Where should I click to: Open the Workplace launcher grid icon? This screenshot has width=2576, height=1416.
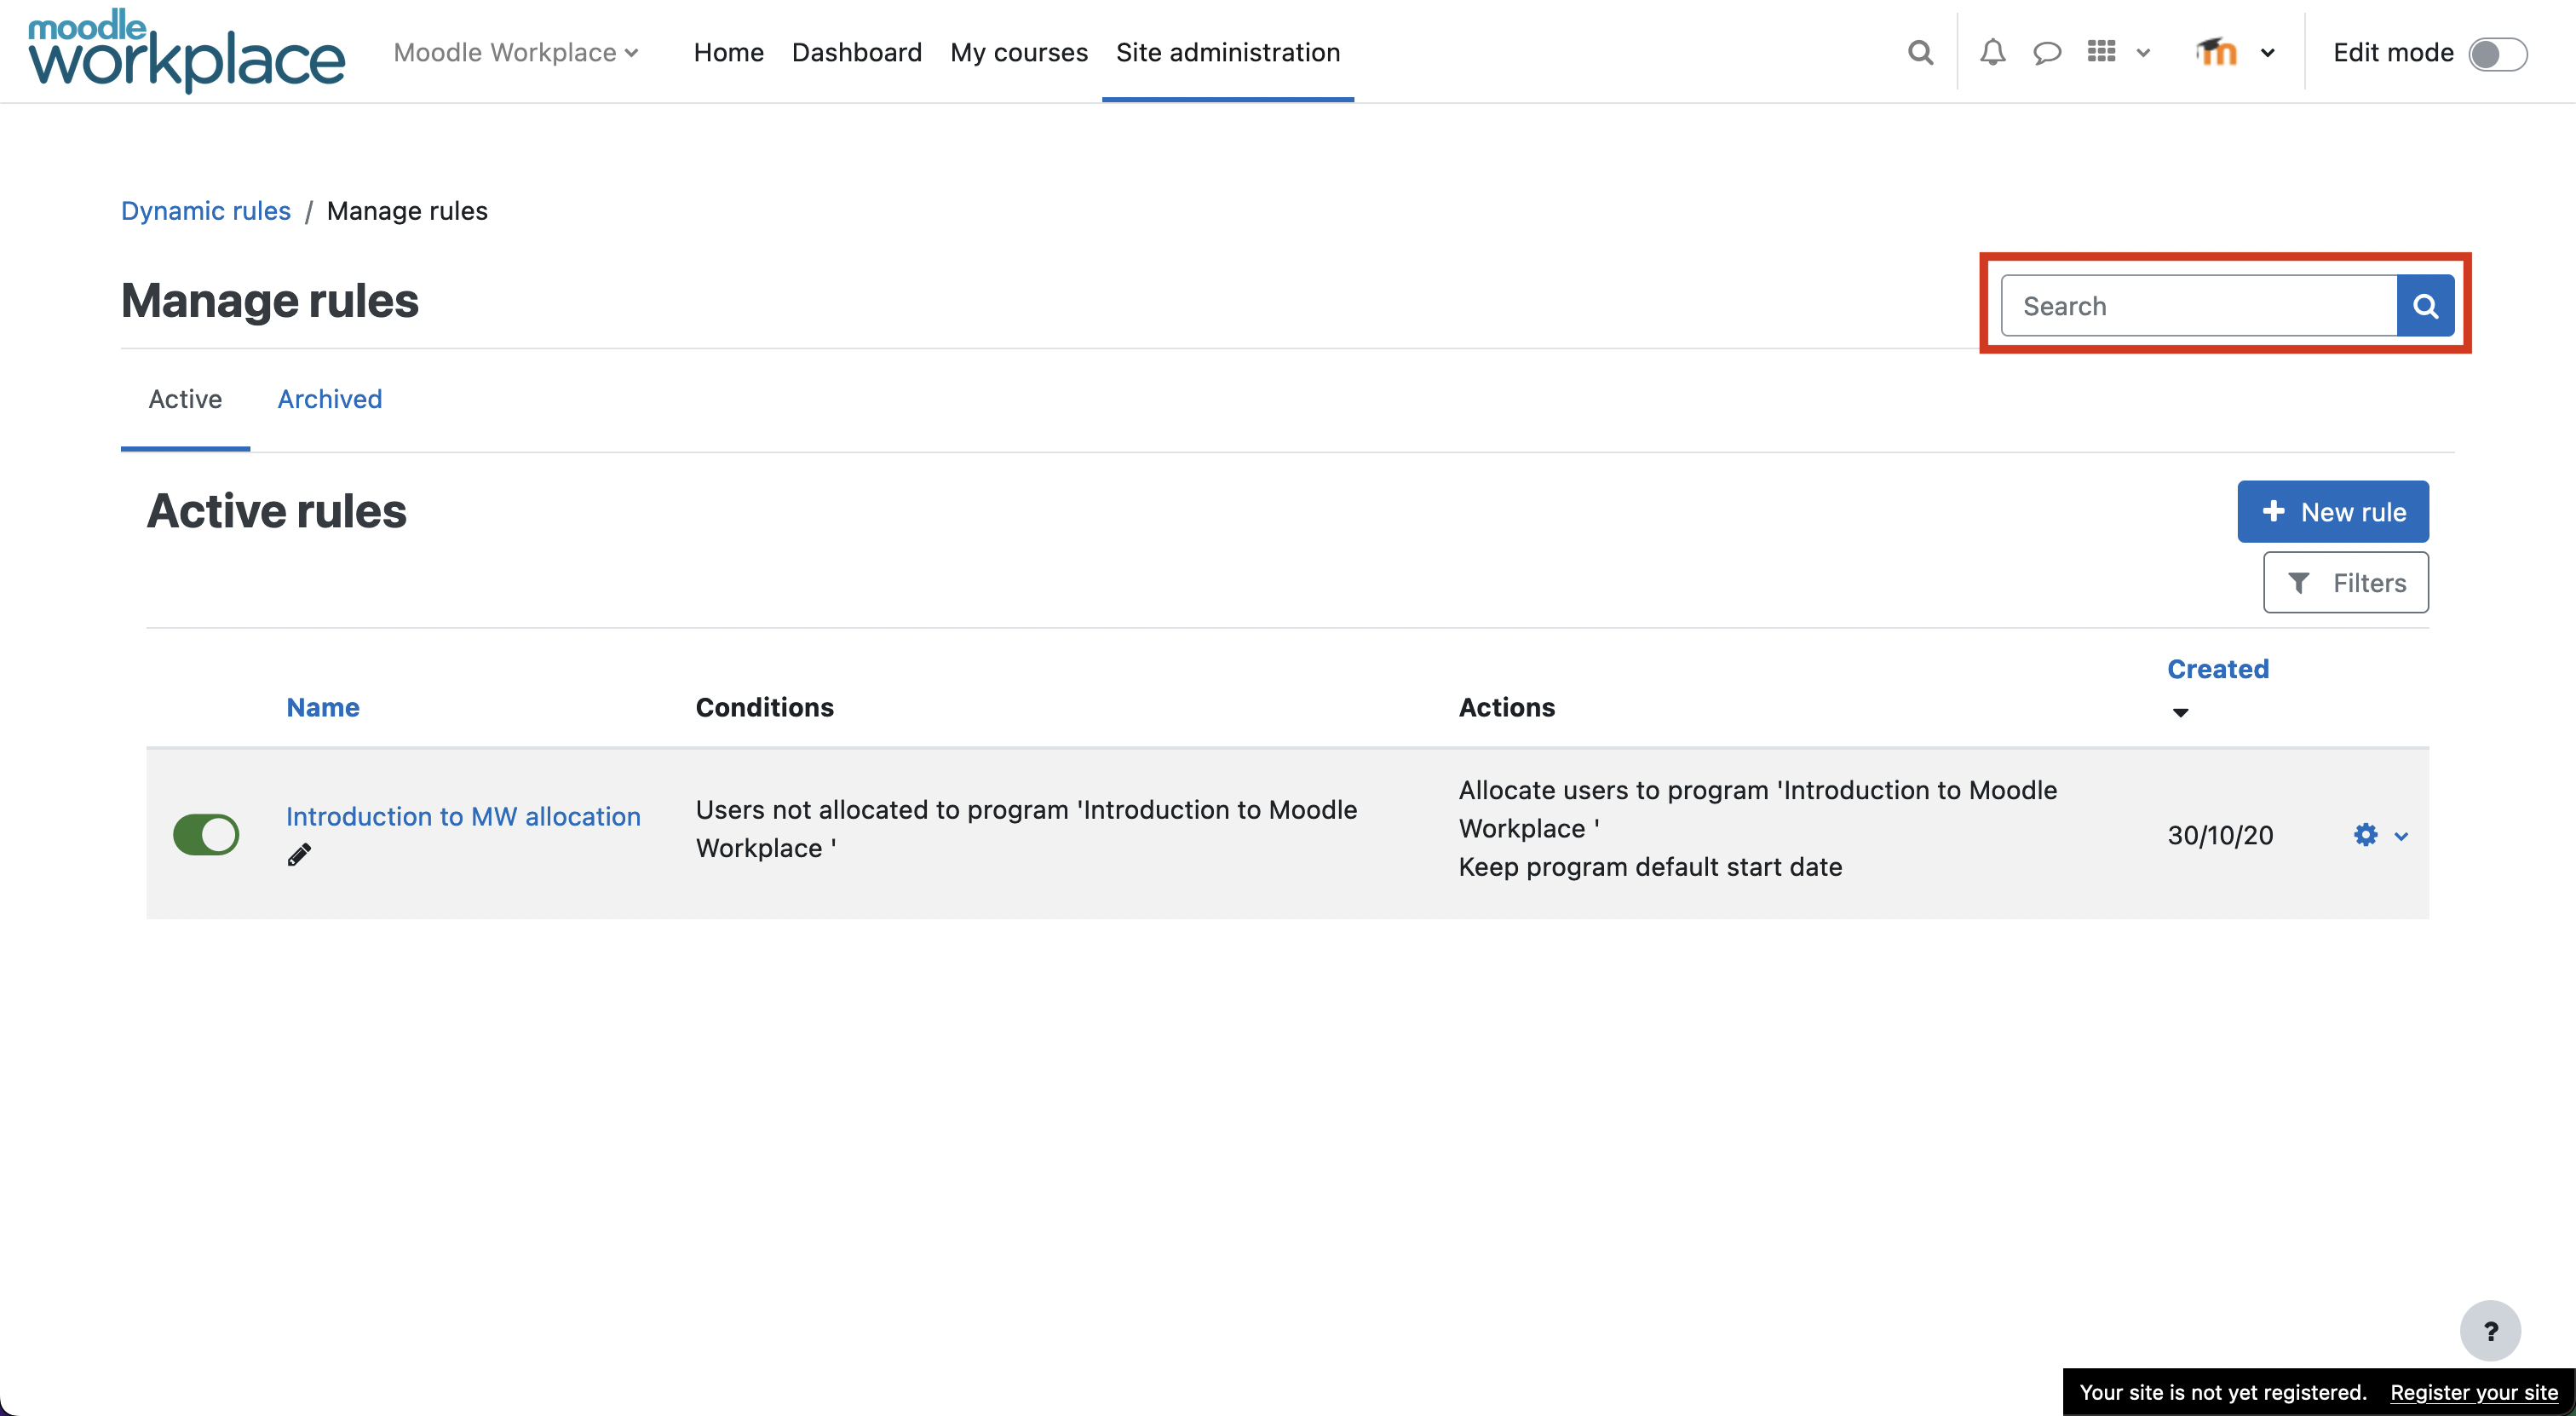(2101, 51)
